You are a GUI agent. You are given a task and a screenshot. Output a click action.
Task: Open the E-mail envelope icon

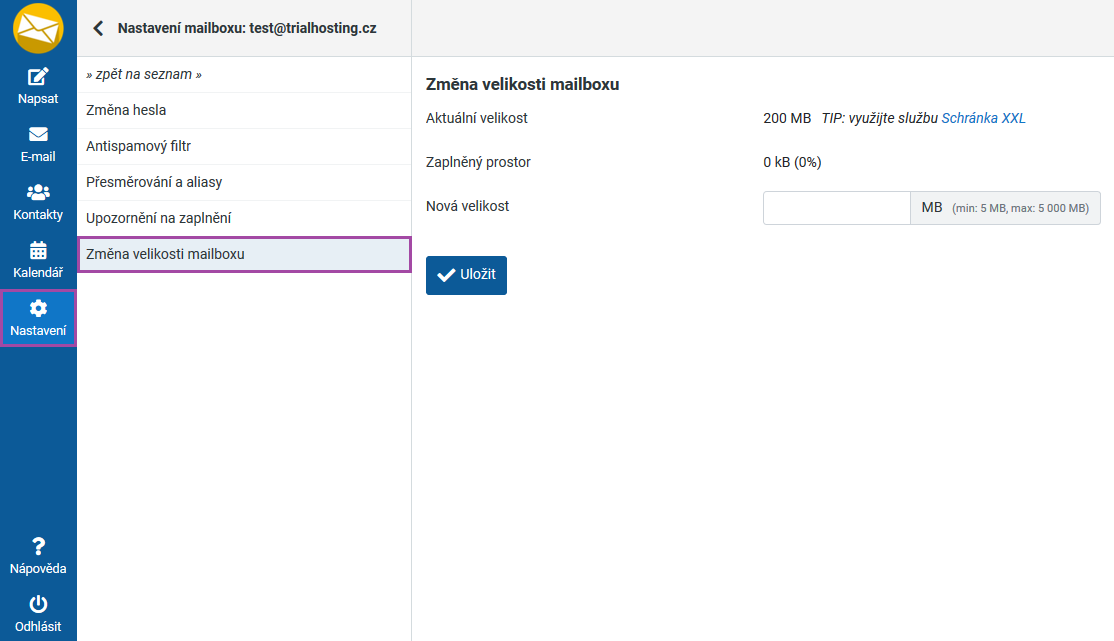pyautogui.click(x=38, y=135)
